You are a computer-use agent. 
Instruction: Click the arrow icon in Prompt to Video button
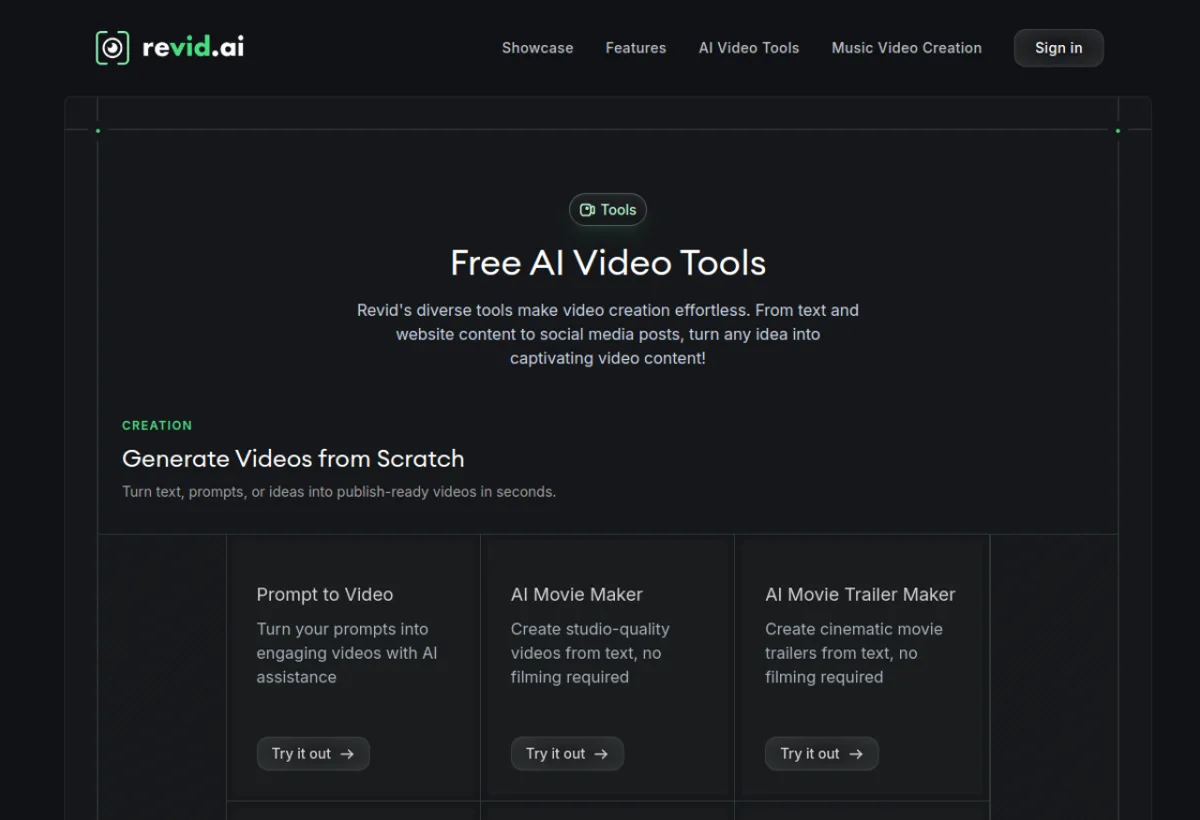pyautogui.click(x=347, y=754)
